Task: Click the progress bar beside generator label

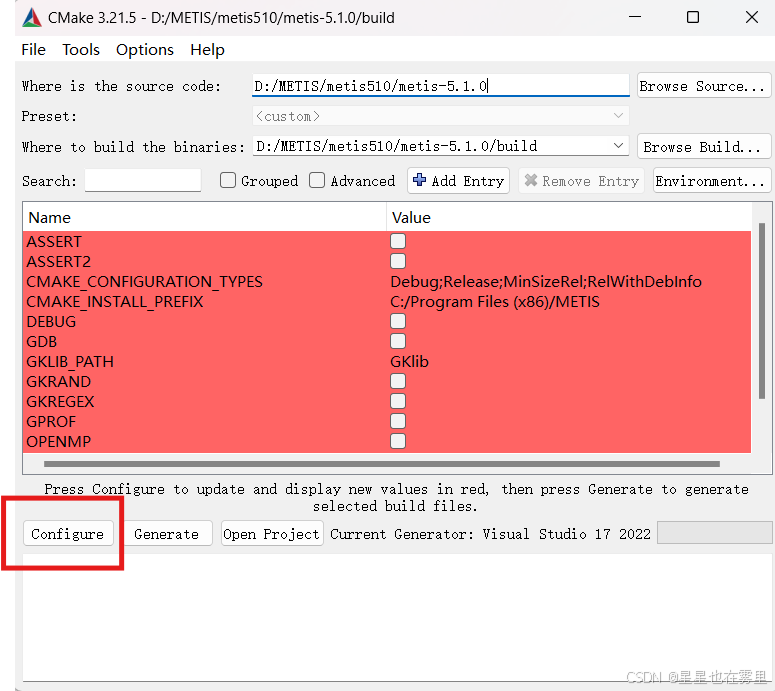Action: coord(714,533)
